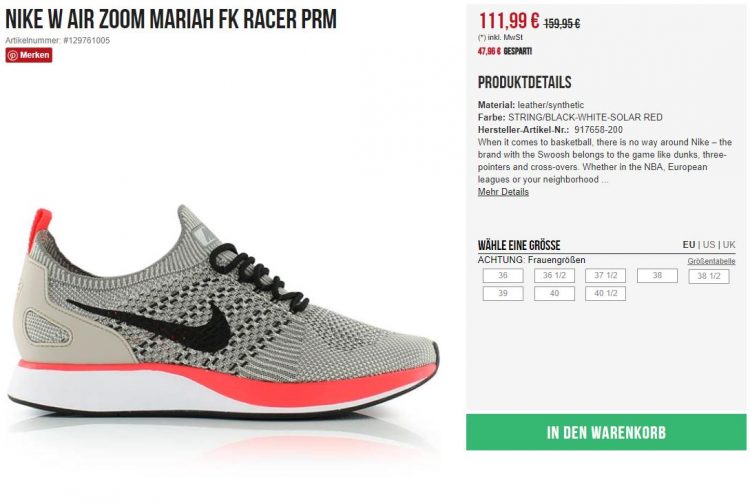Screen dimensions: 750x502
Task: Switch size system to US
Action: point(709,245)
